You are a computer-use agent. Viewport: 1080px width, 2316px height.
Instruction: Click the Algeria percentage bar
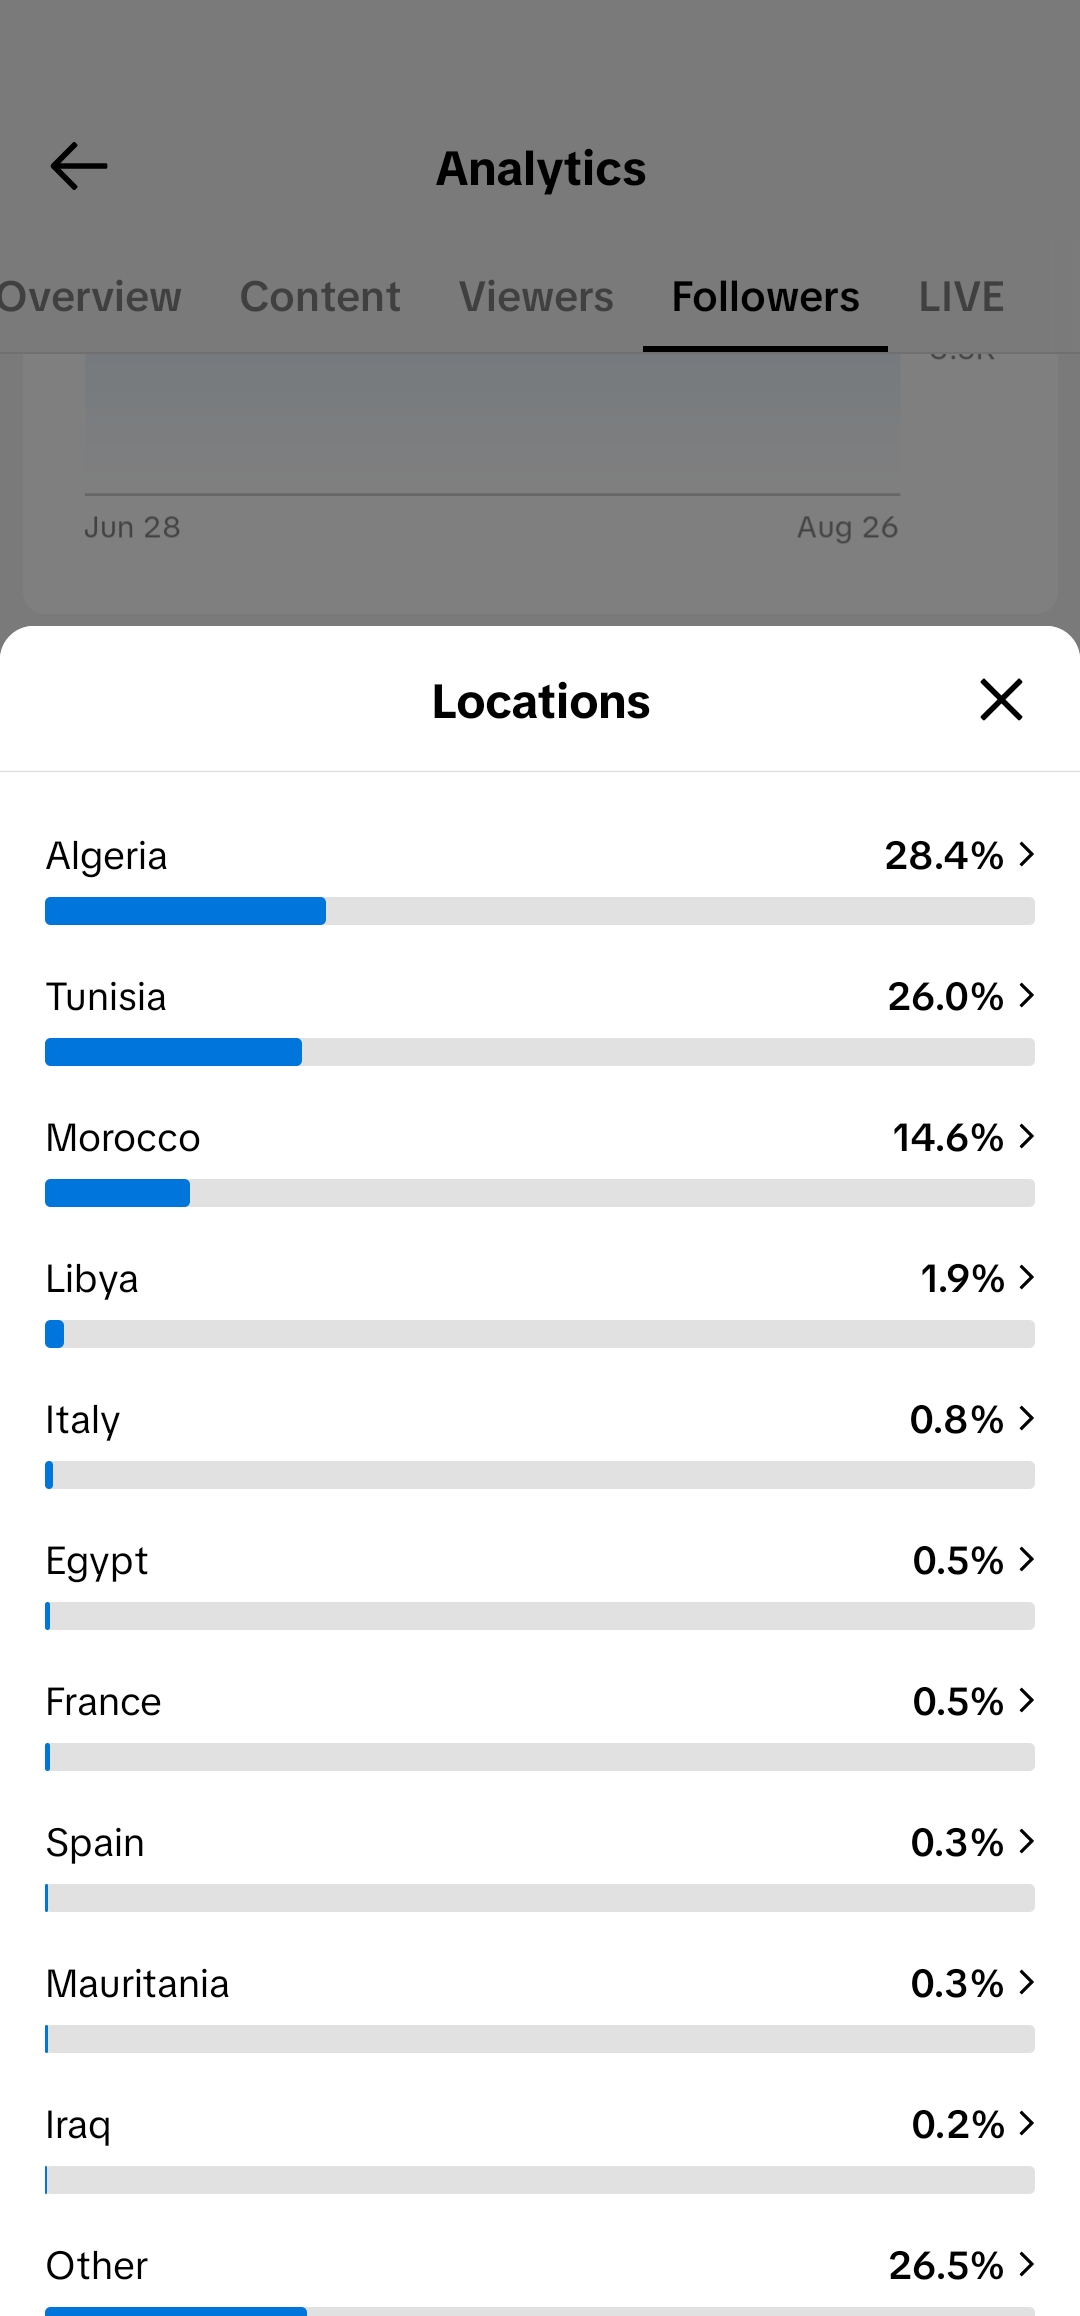click(540, 911)
